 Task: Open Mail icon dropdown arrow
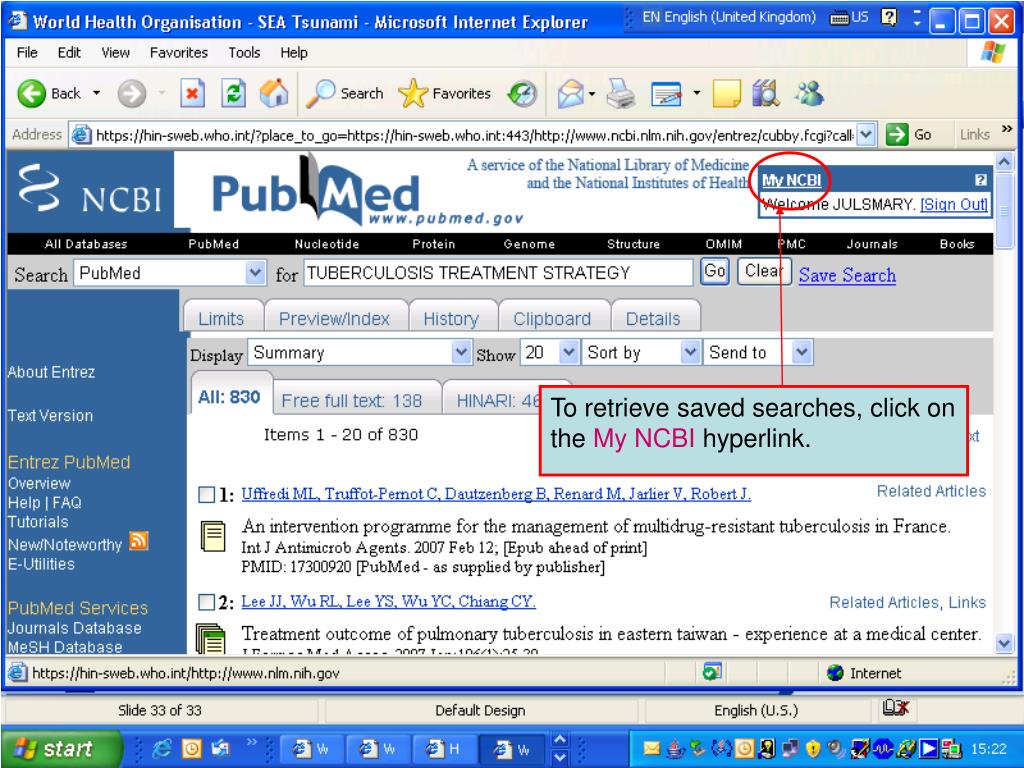pos(592,94)
